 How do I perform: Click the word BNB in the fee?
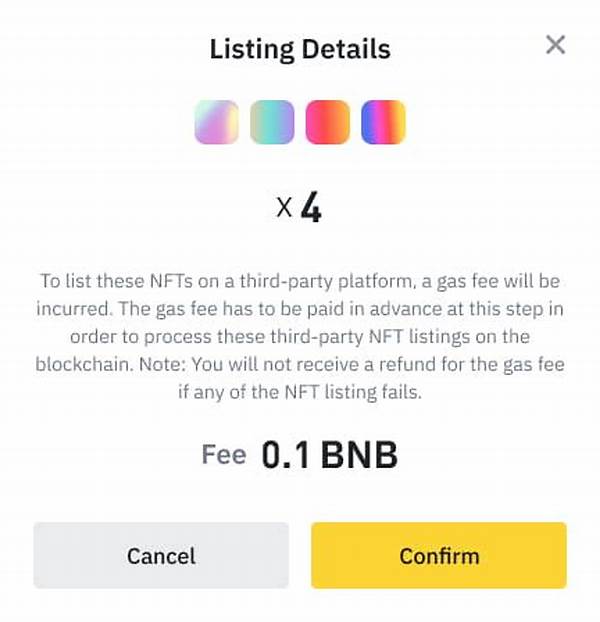pos(359,455)
